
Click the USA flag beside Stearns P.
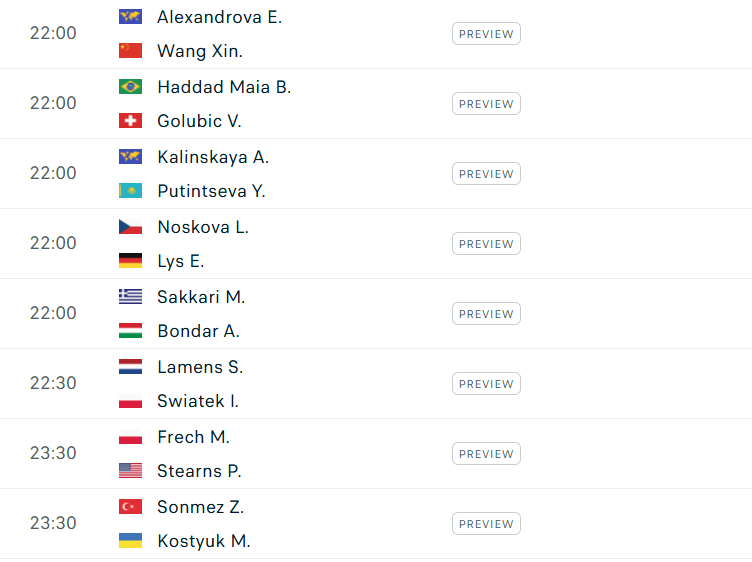tap(130, 471)
